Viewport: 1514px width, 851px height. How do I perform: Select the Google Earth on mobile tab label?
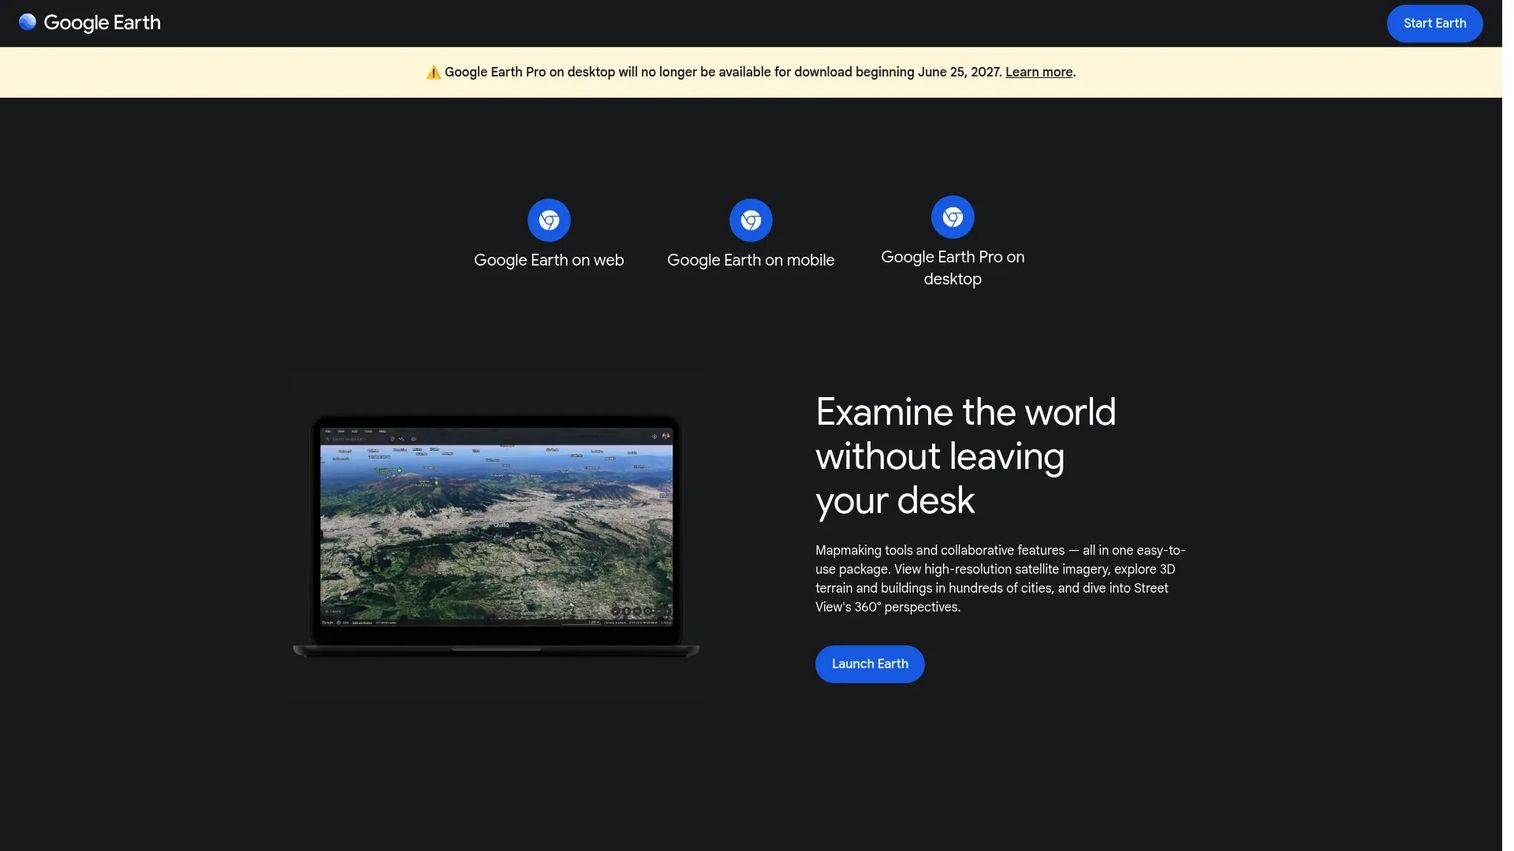(x=751, y=260)
